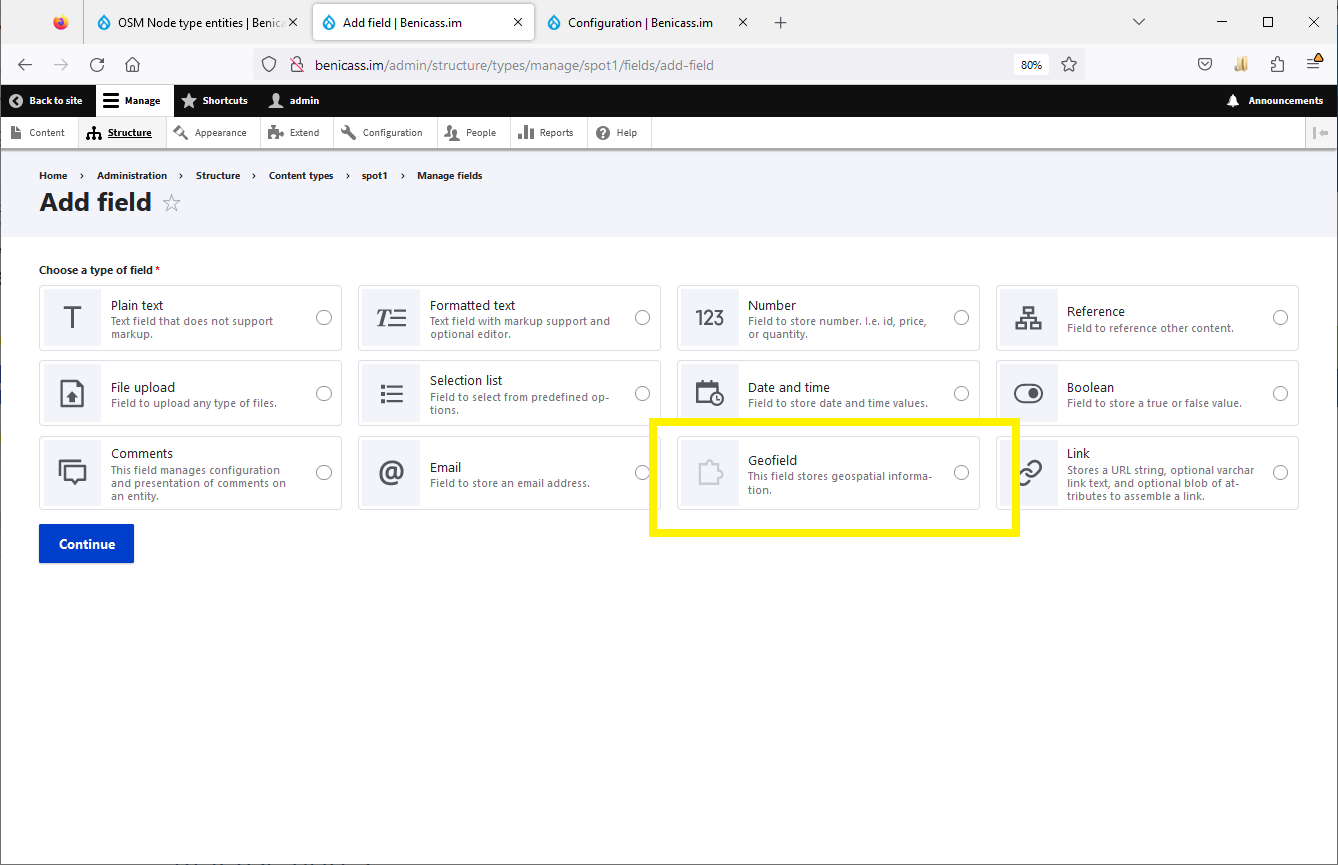
Task: Click the Reference hierarchy icon
Action: coord(1028,318)
